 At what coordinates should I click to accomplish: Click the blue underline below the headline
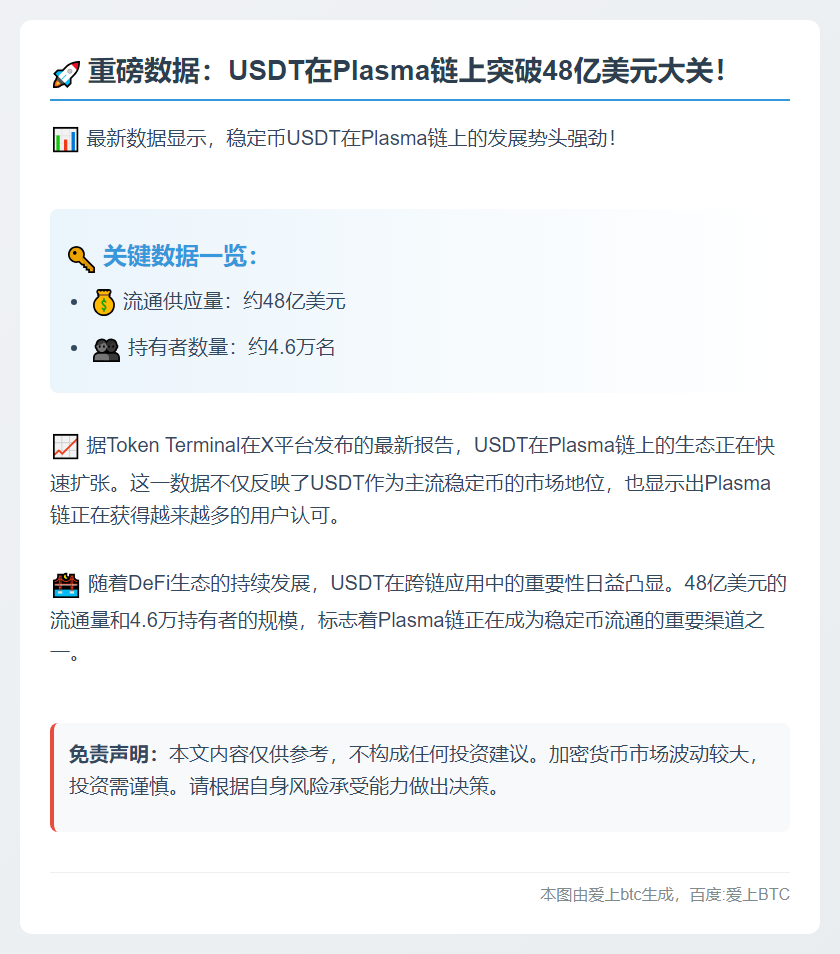point(420,100)
